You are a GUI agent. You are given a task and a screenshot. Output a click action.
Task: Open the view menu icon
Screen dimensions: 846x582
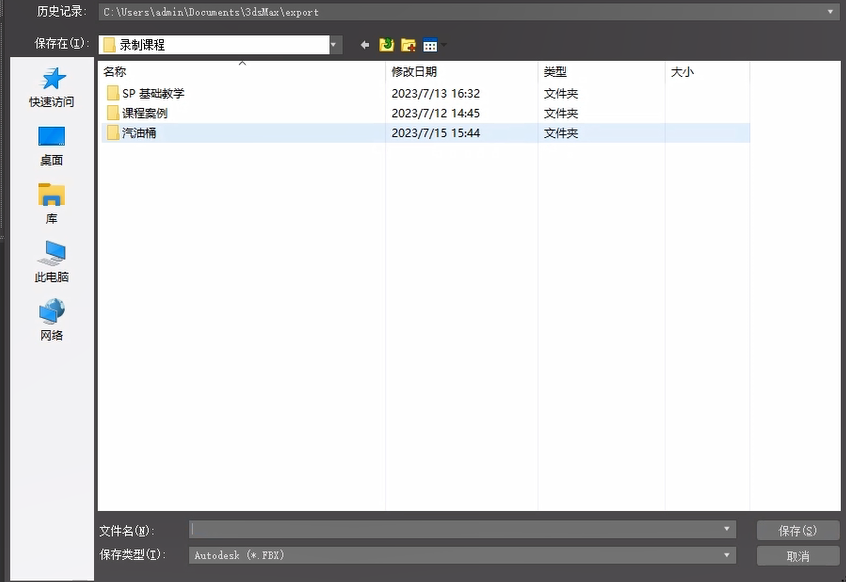click(x=431, y=45)
